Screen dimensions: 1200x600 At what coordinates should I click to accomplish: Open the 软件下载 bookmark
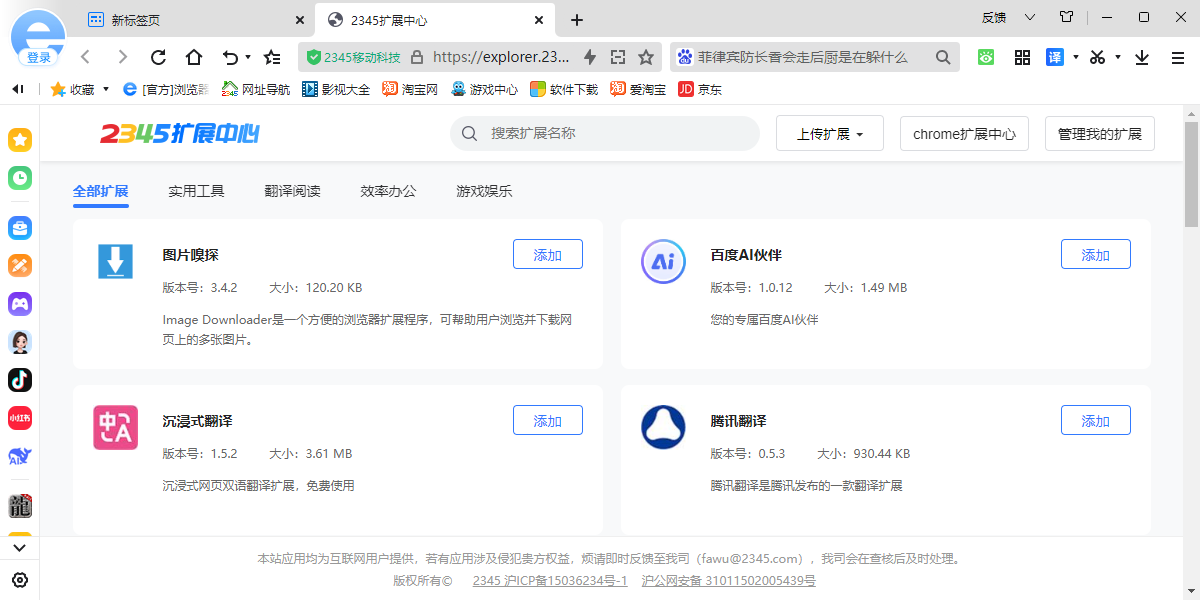click(x=564, y=89)
